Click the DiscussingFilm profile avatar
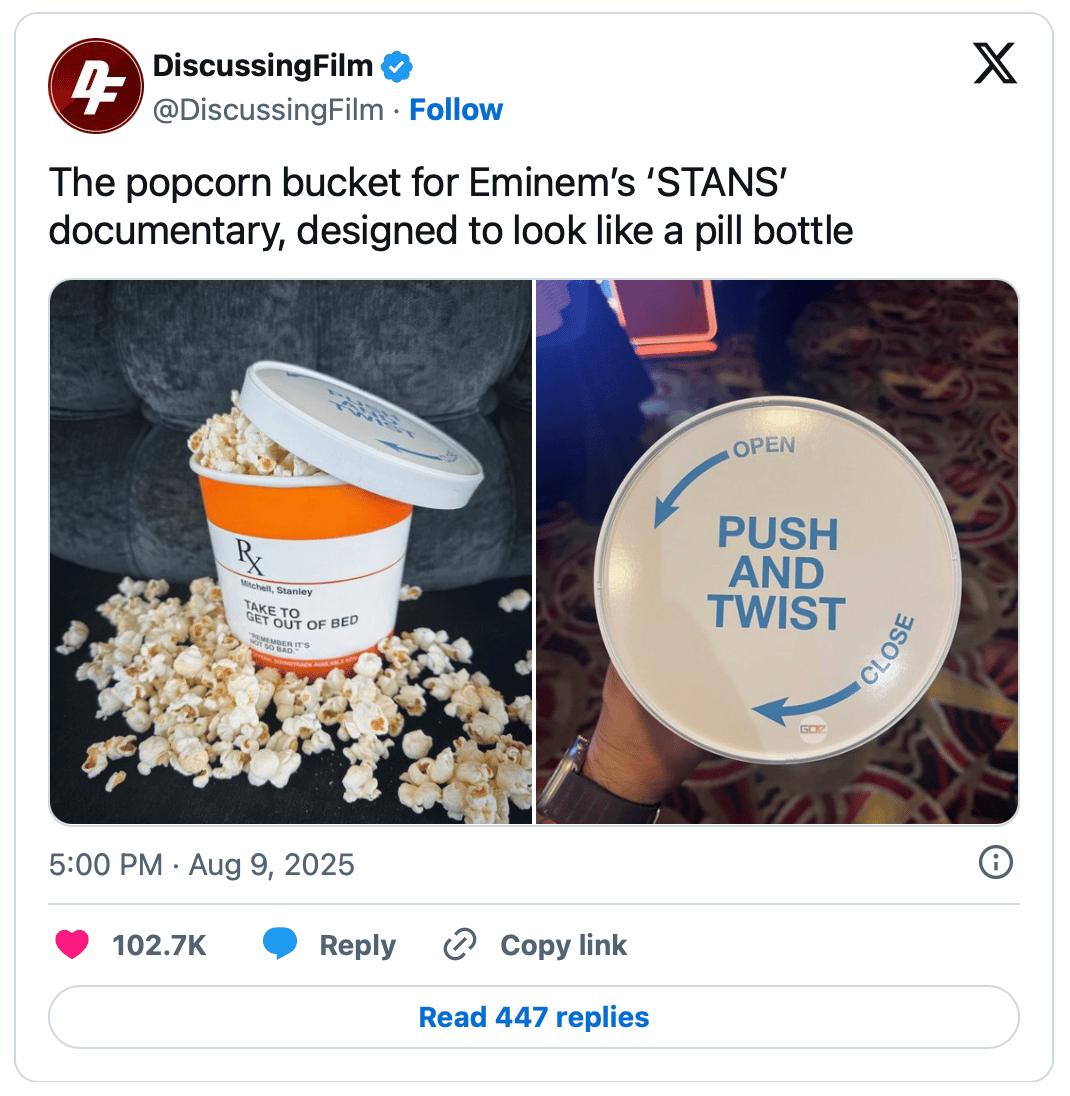The height and width of the screenshot is (1096, 1070). pos(96,86)
